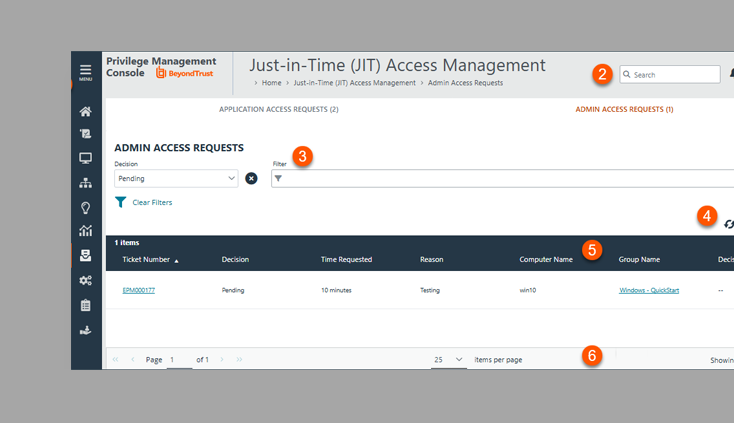This screenshot has width=734, height=423.
Task: Click Just-in-Time (JIT) Access Management breadcrumb
Action: (x=354, y=83)
